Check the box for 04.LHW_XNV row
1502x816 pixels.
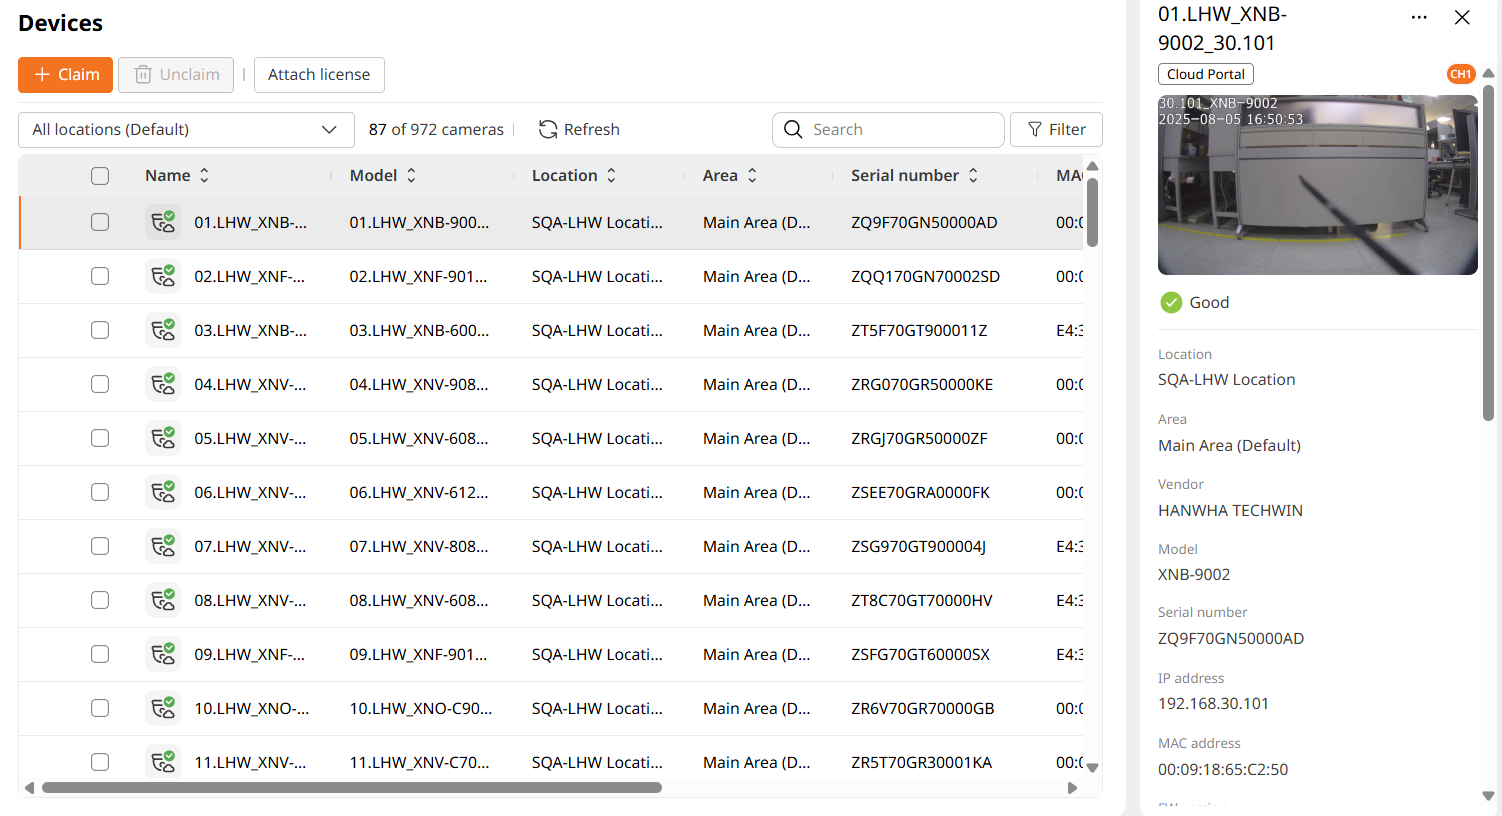pyautogui.click(x=100, y=384)
